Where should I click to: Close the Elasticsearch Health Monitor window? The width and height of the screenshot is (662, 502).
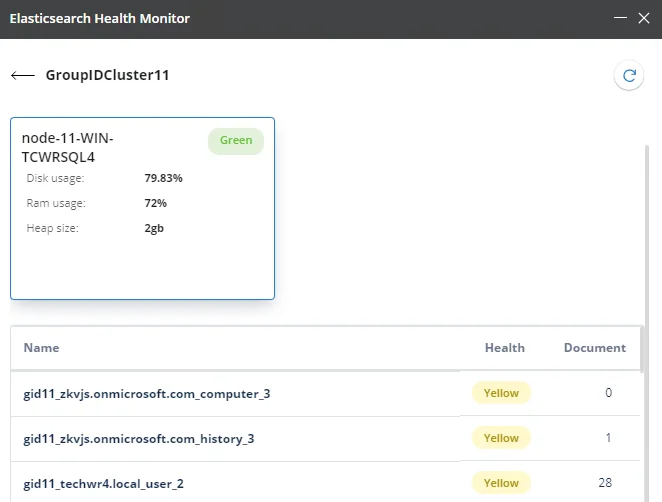(644, 18)
